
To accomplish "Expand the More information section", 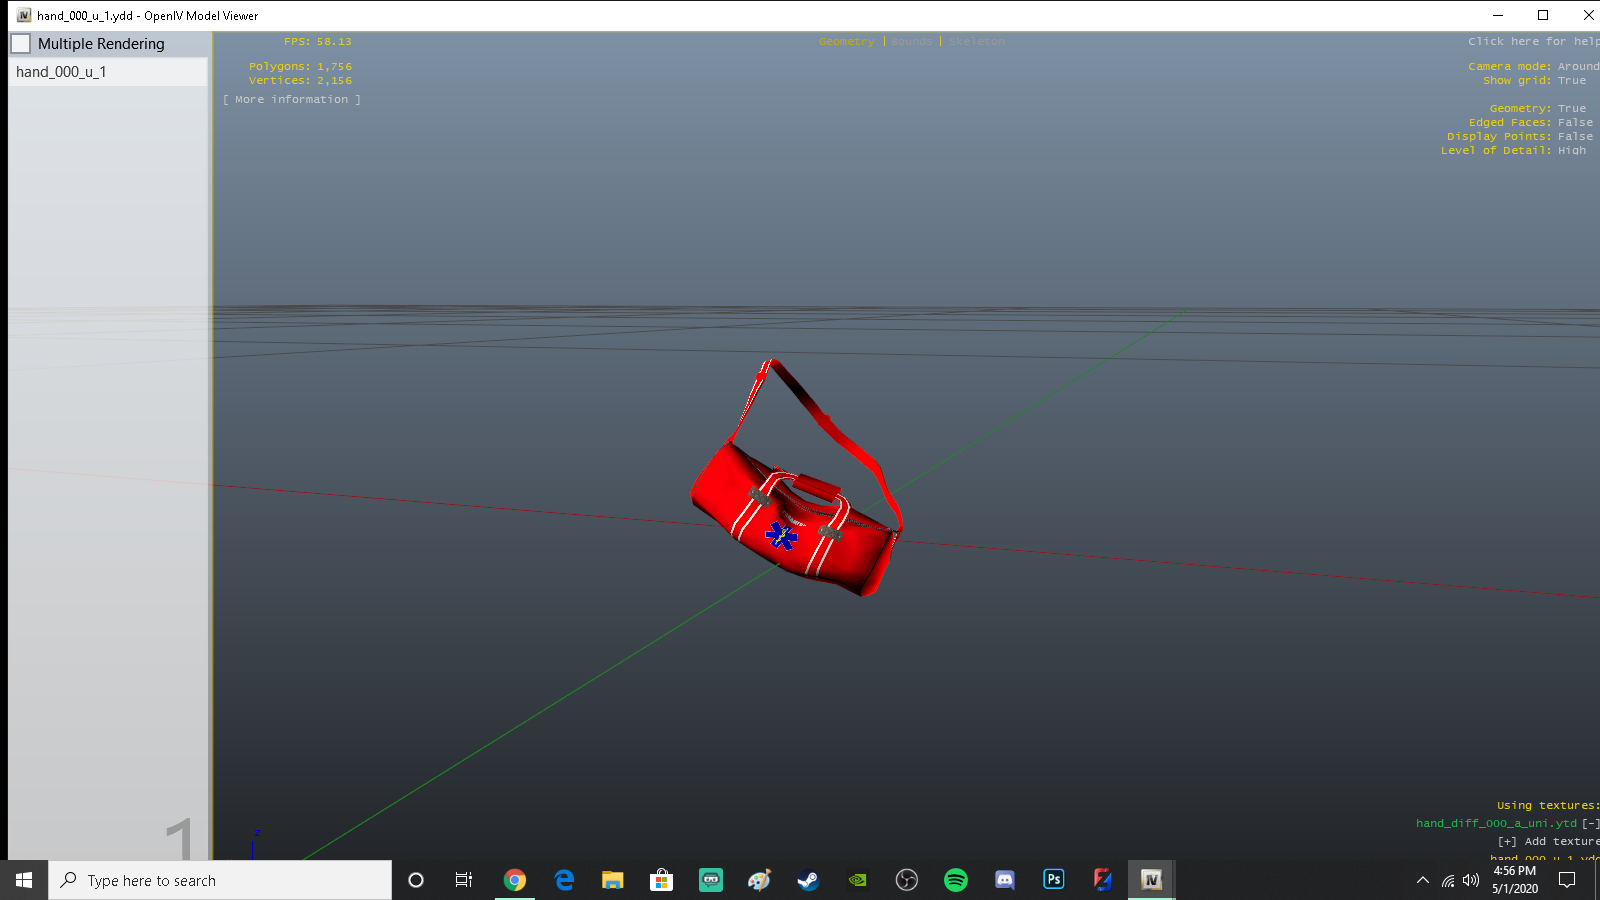I will coord(292,100).
